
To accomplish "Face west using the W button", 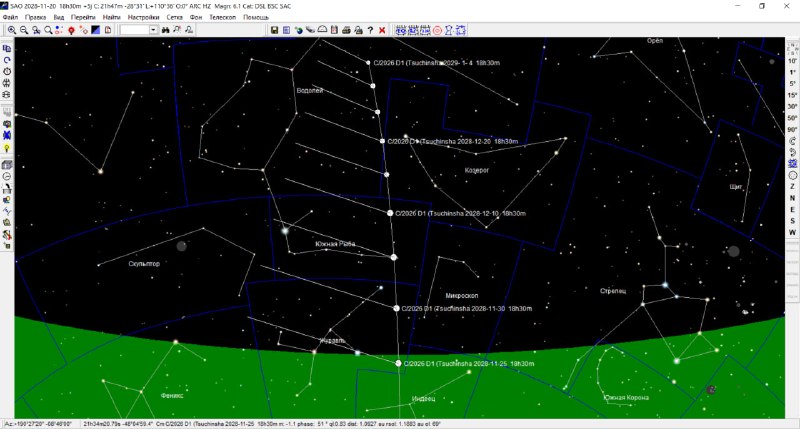I will tap(792, 233).
